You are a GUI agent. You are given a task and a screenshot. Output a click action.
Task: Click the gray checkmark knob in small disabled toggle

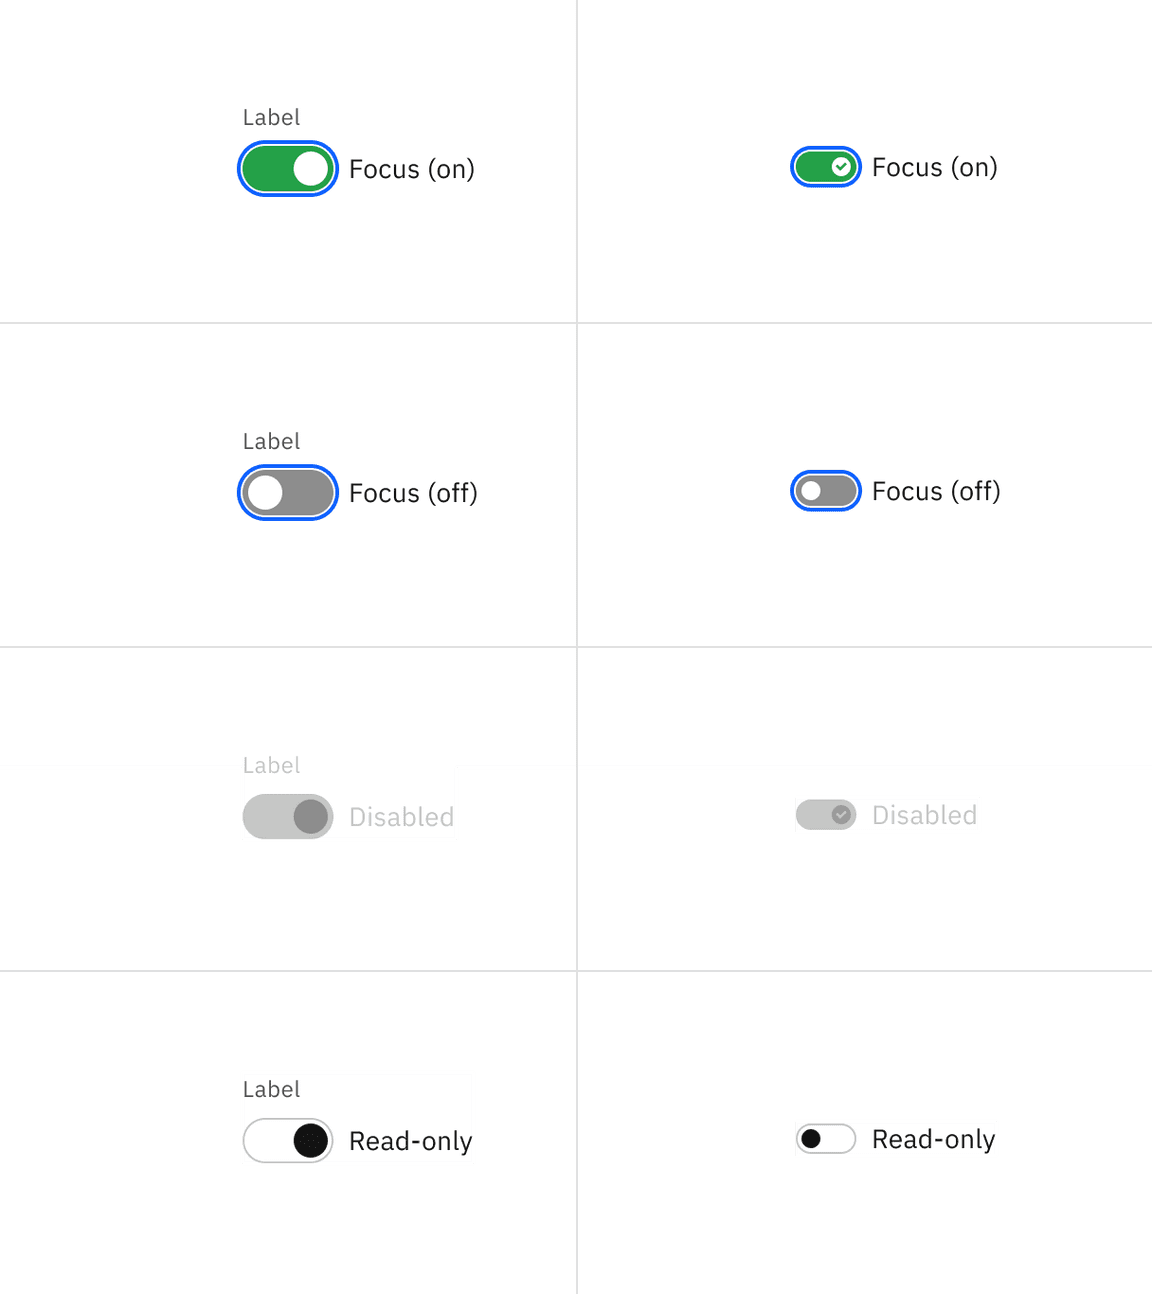841,815
